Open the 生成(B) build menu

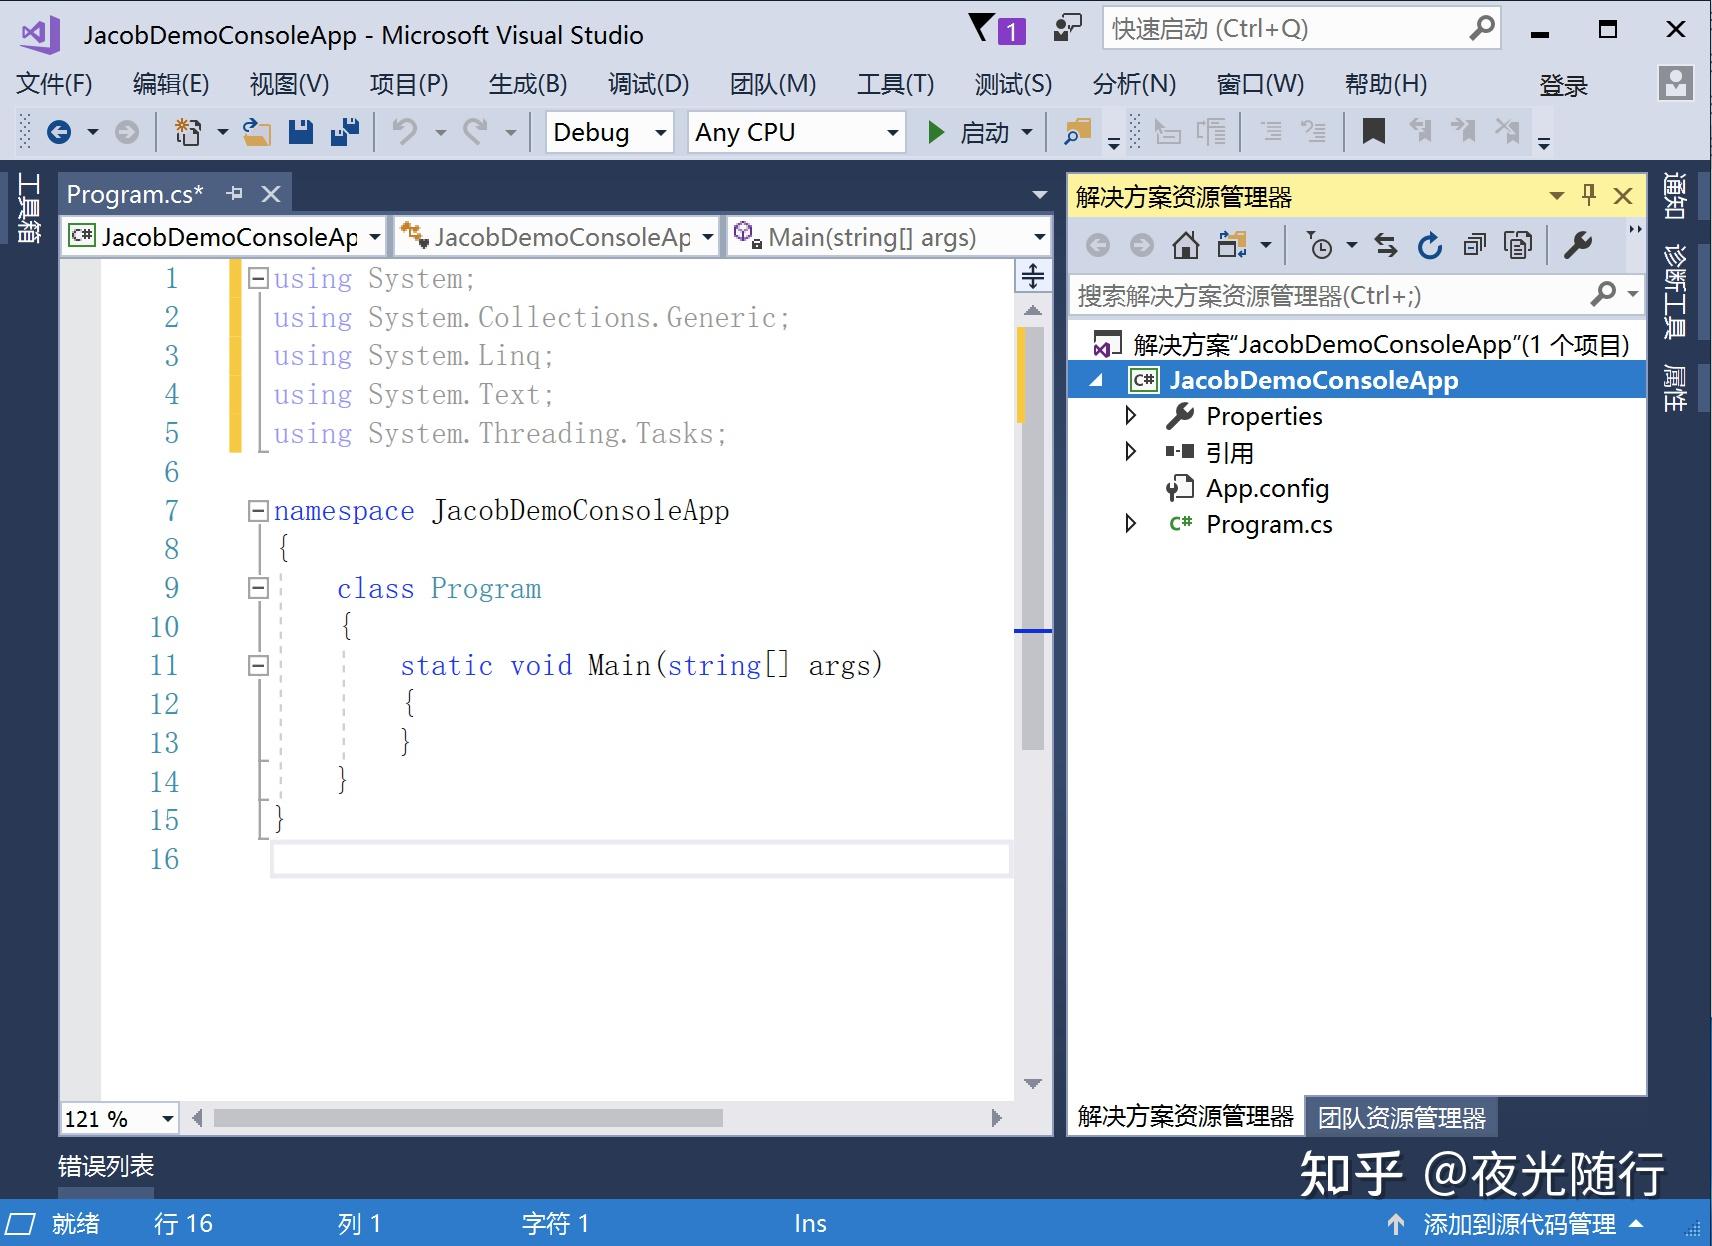[x=528, y=84]
